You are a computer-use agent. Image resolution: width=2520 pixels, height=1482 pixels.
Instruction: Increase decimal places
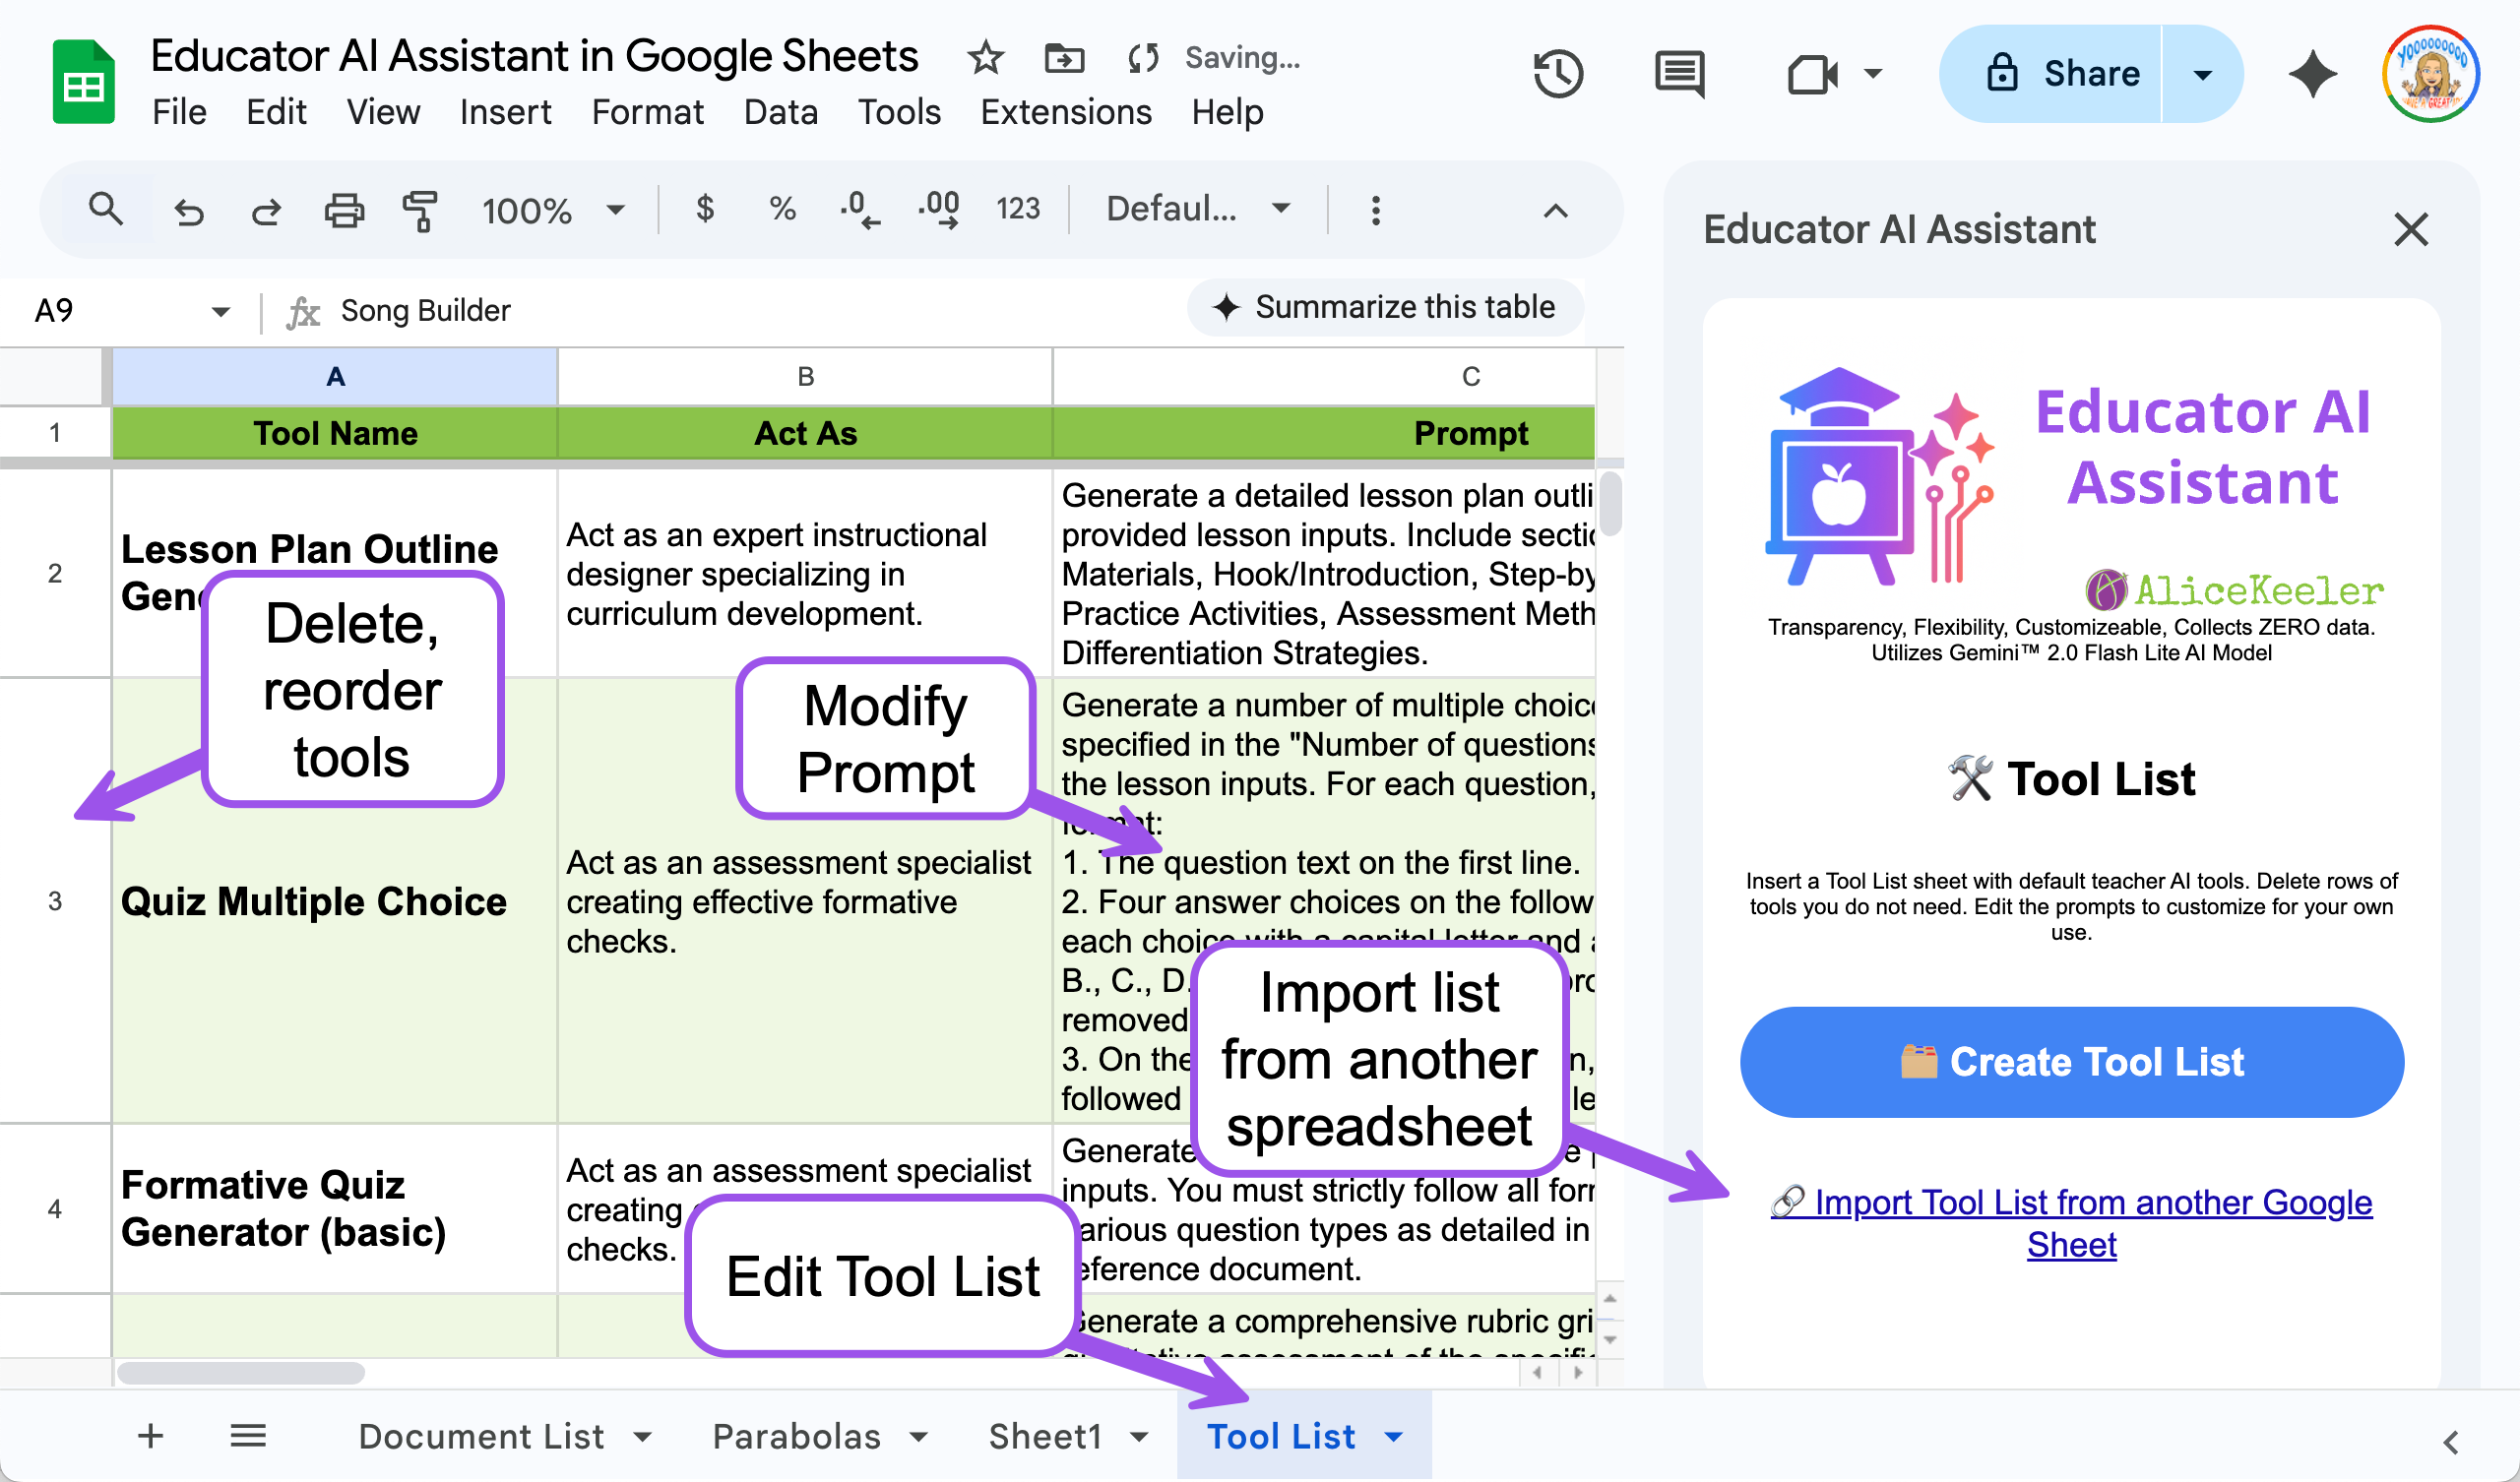938,210
